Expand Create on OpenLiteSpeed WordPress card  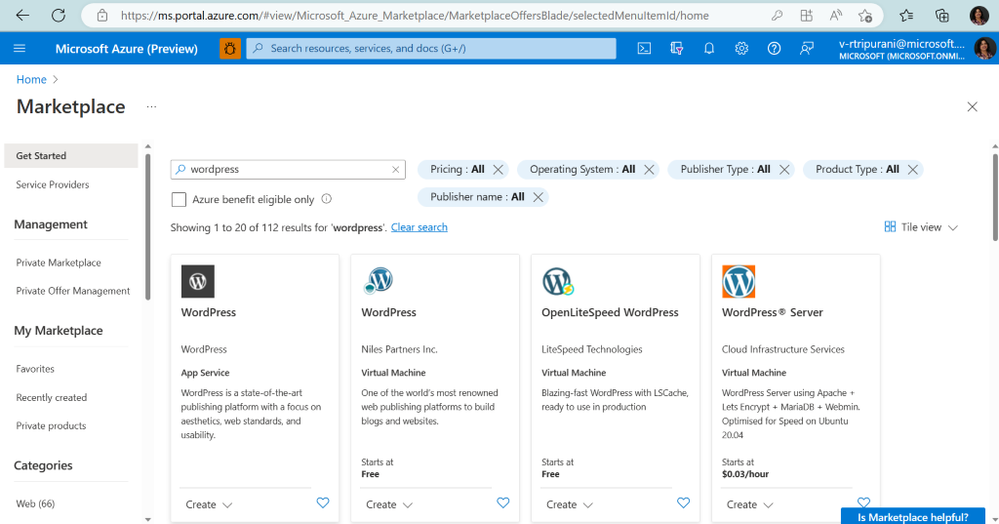pyautogui.click(x=569, y=505)
